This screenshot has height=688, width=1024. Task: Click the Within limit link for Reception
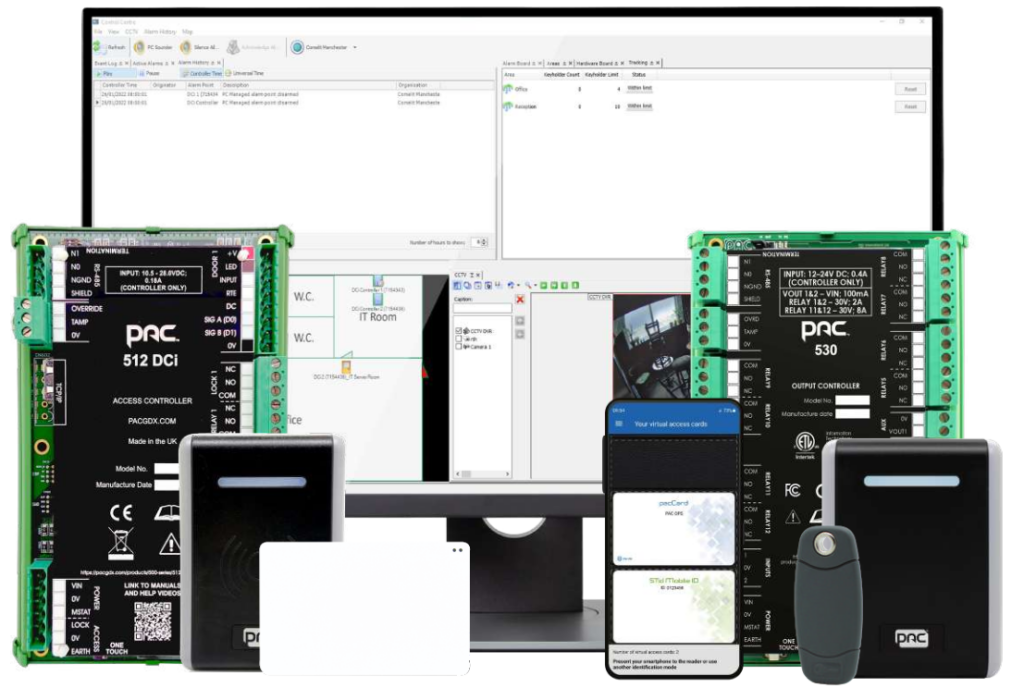click(x=640, y=106)
